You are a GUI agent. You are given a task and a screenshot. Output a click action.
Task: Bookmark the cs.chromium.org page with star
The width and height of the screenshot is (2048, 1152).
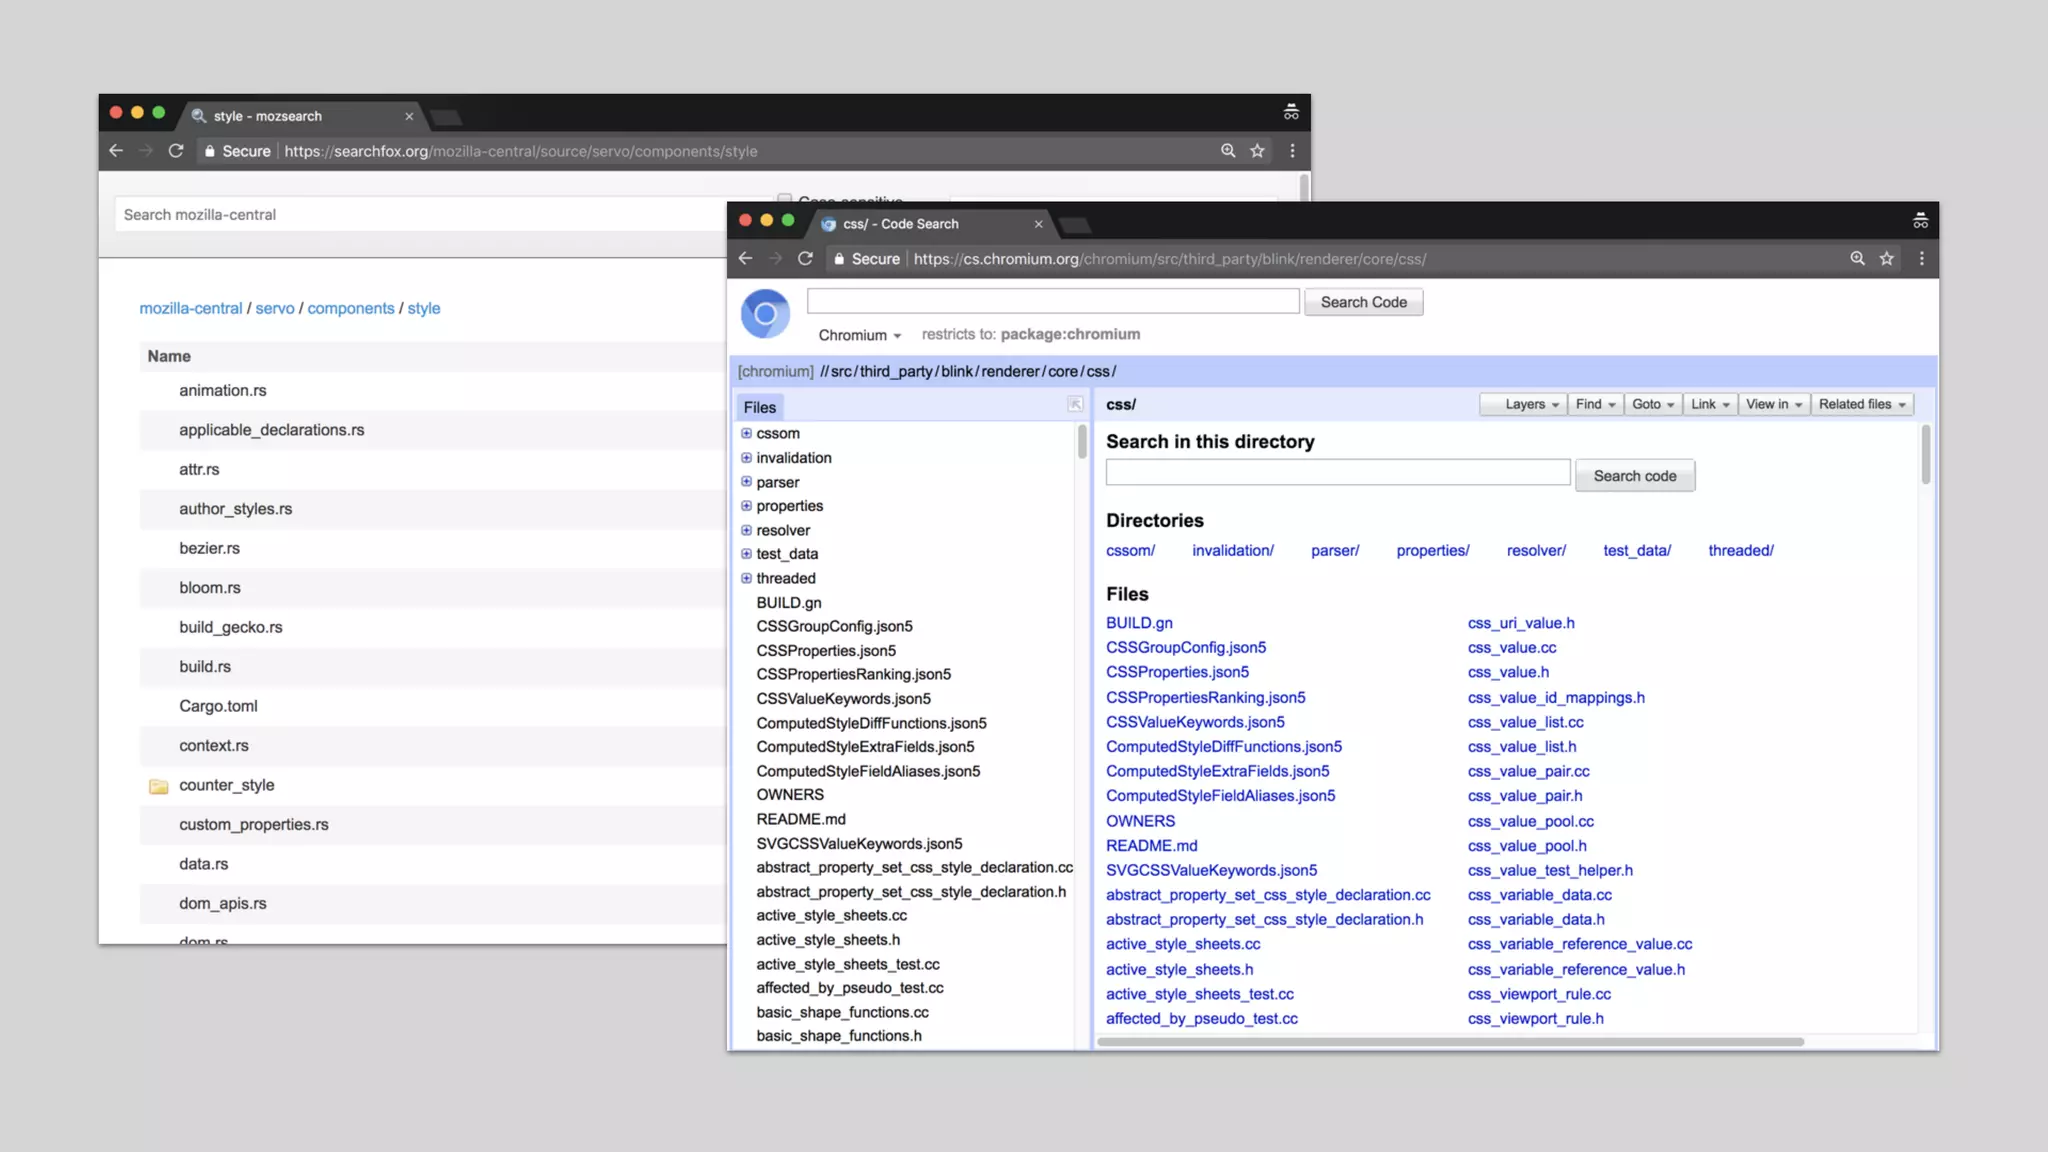(x=1887, y=259)
